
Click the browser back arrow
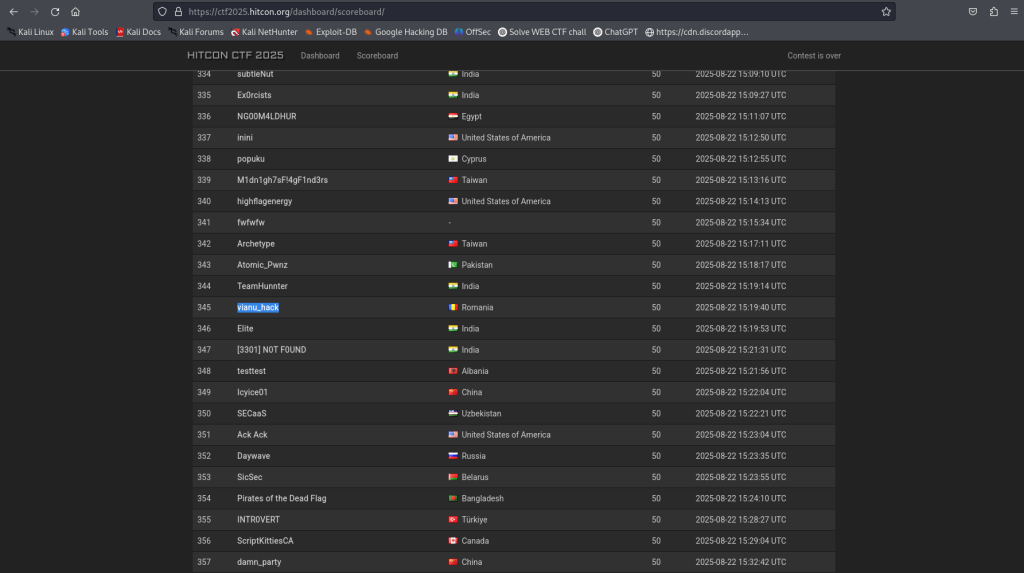tap(13, 11)
